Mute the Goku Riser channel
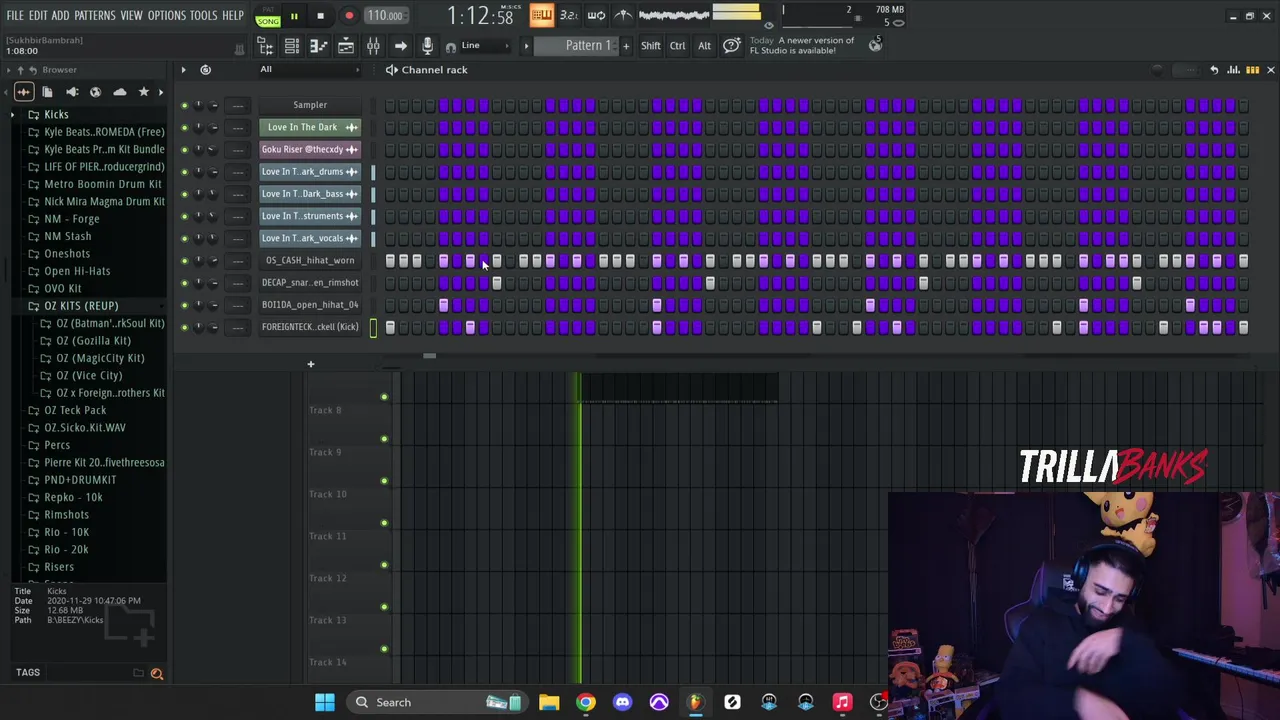The width and height of the screenshot is (1280, 720). coord(184,150)
